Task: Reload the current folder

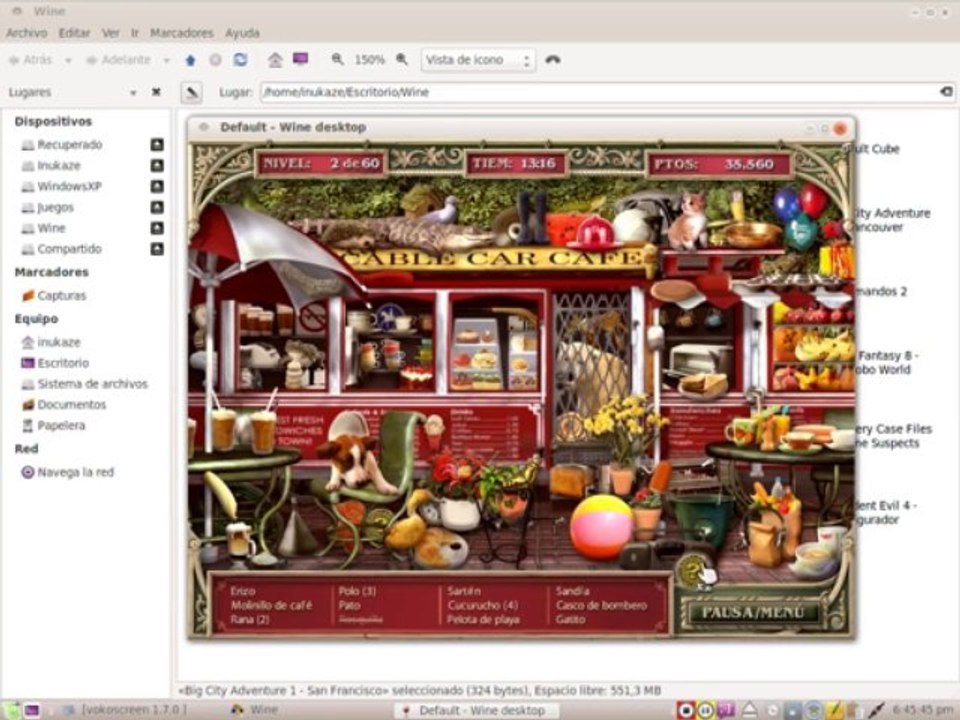Action: (x=240, y=59)
